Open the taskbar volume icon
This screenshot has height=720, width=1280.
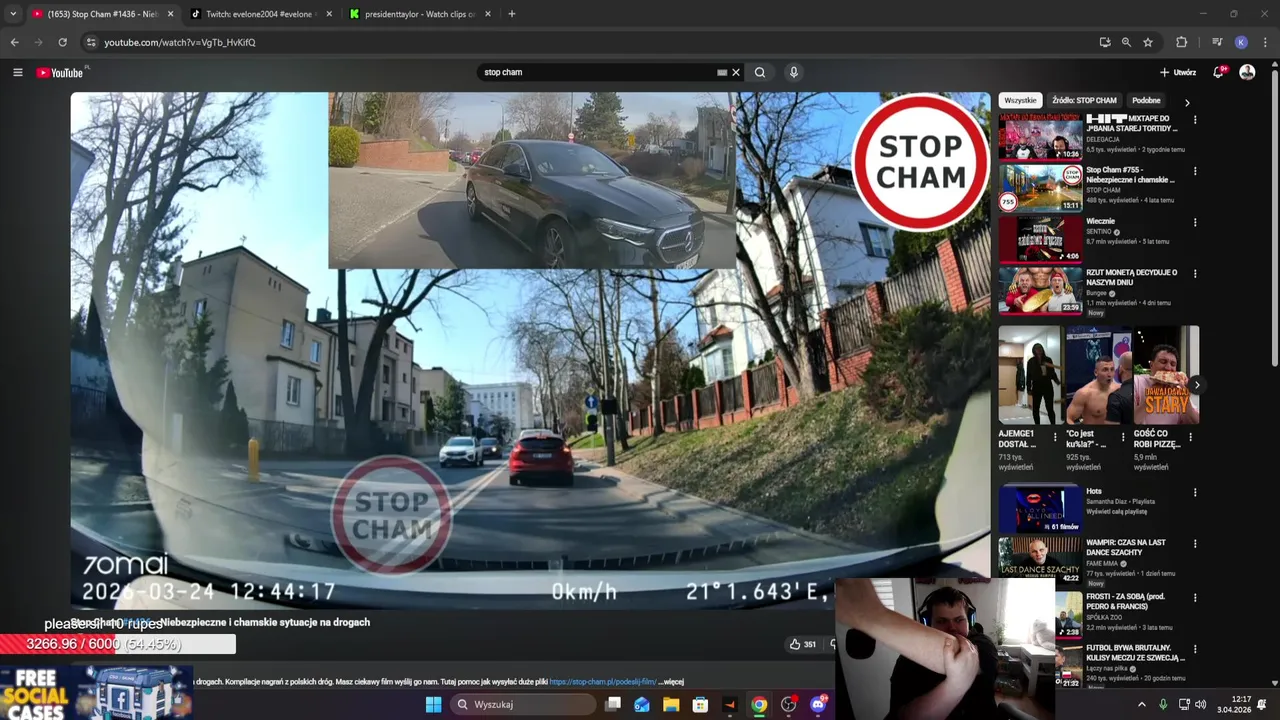[1200, 704]
